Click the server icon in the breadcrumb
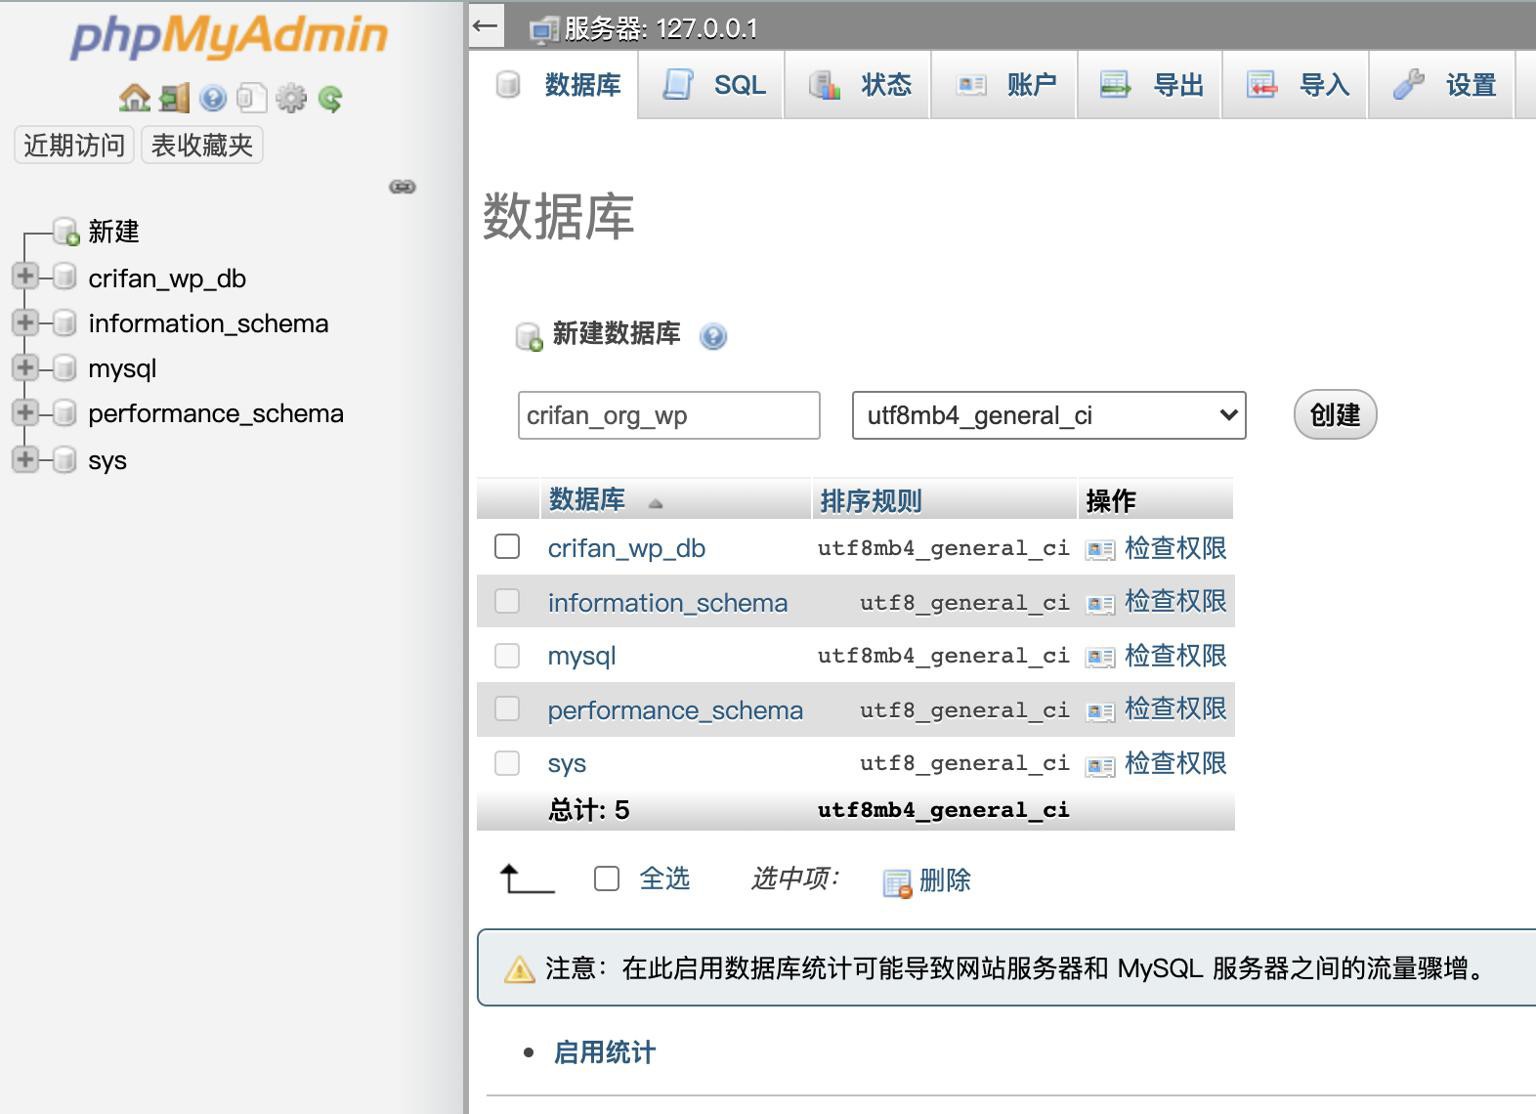The width and height of the screenshot is (1536, 1114). tap(544, 30)
